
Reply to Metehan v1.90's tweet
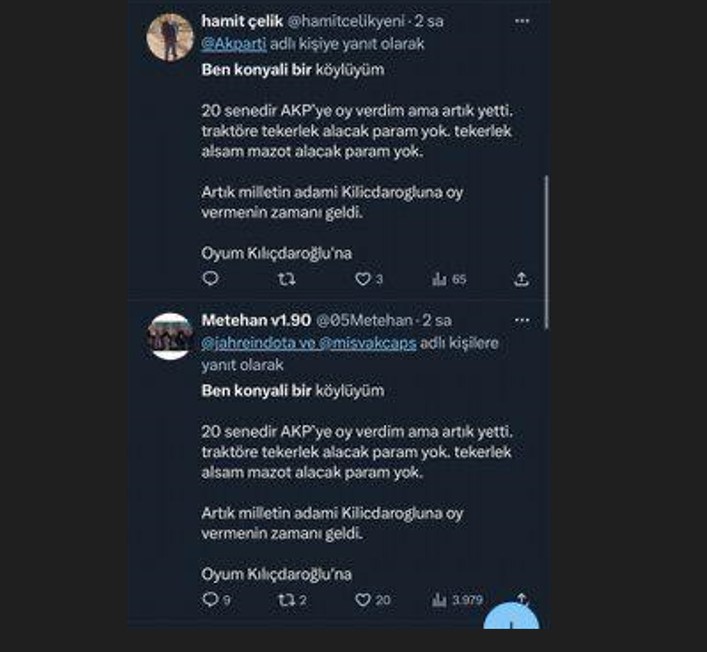[x=210, y=600]
